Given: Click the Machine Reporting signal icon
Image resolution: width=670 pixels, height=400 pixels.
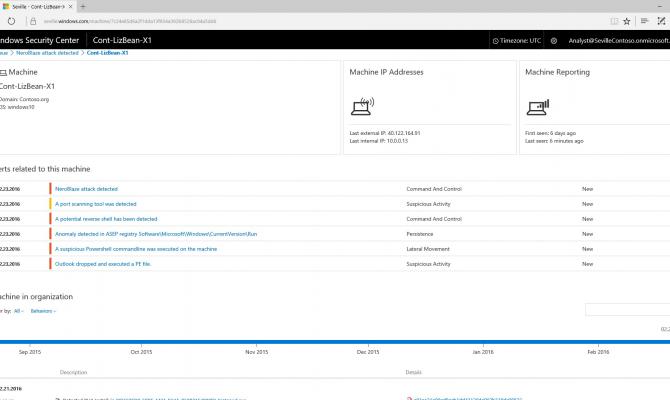Looking at the screenshot, I should tap(538, 107).
